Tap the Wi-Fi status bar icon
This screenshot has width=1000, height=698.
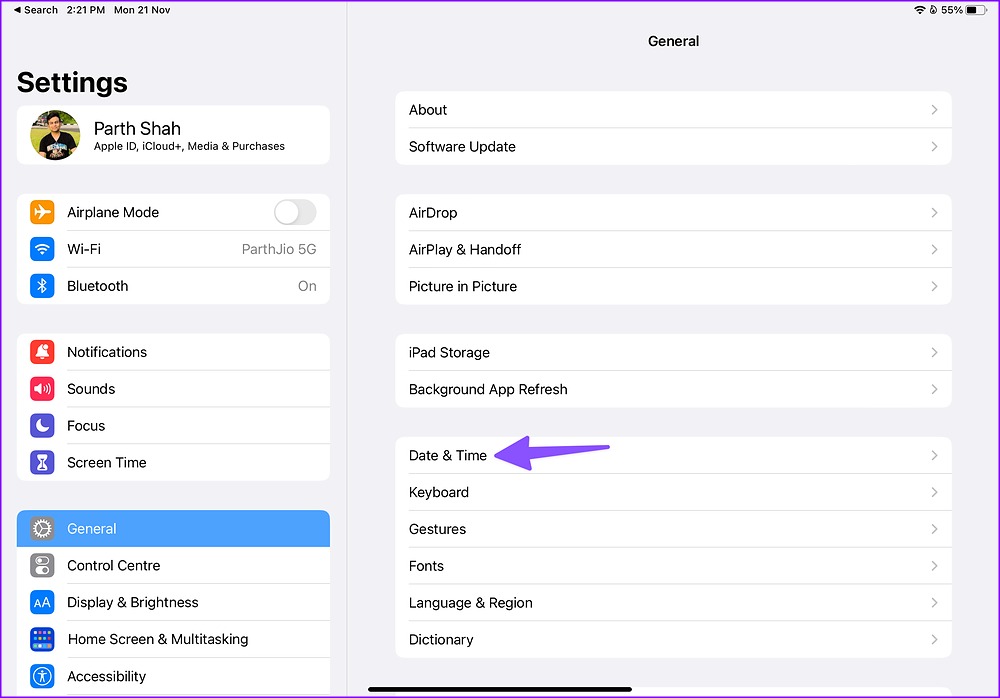920,10
